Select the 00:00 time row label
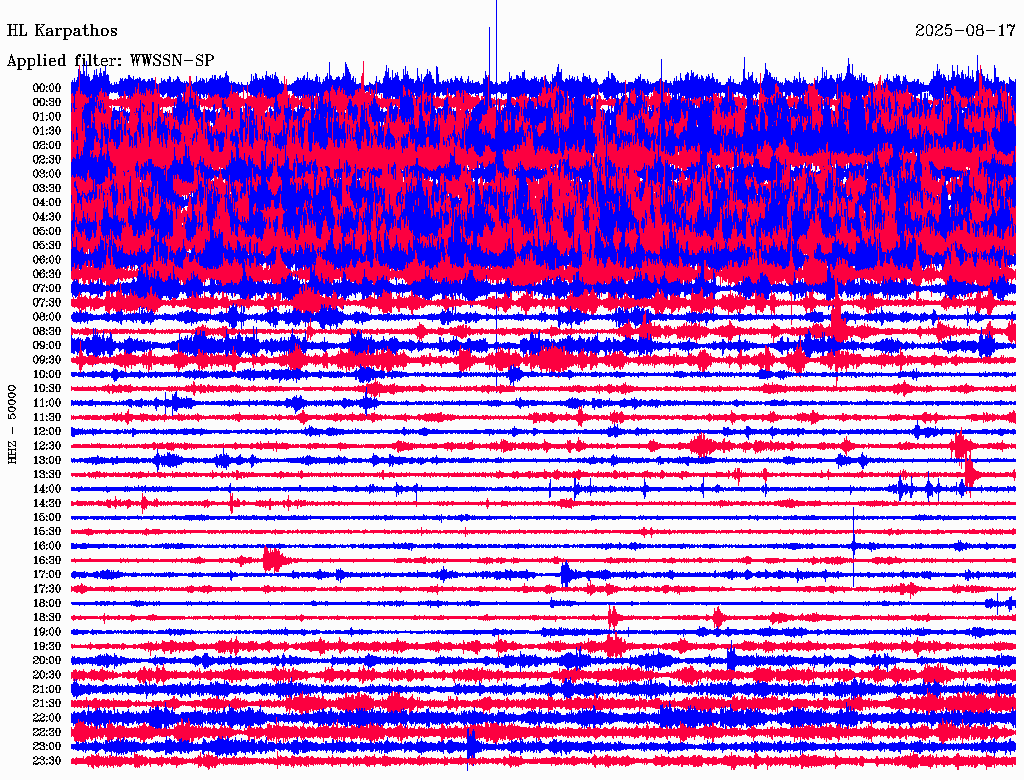 (x=47, y=88)
